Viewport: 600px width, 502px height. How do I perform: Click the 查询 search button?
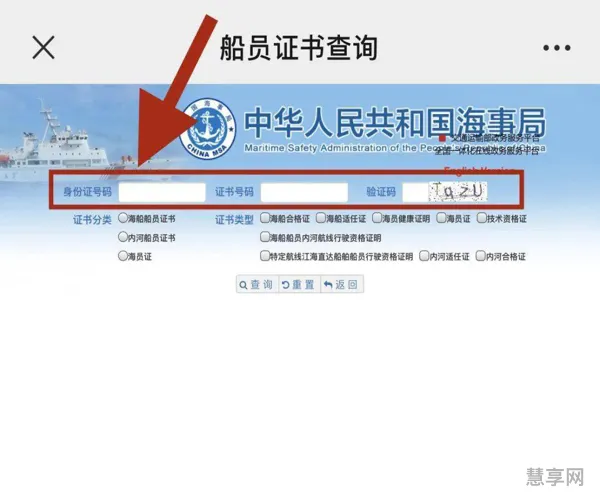[x=257, y=285]
